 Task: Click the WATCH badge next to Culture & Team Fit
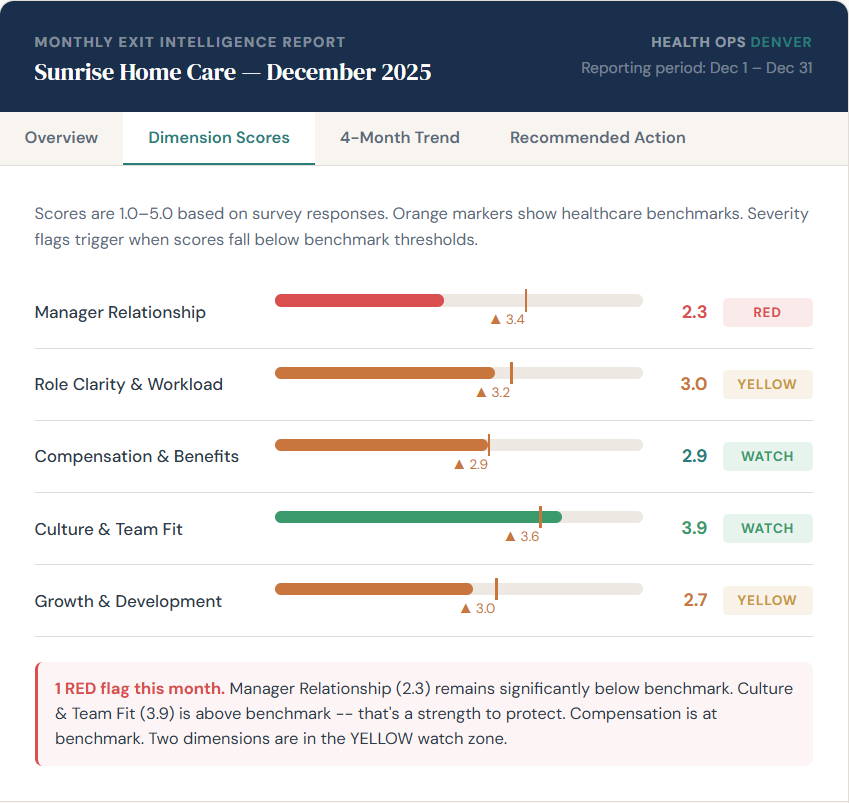point(767,528)
